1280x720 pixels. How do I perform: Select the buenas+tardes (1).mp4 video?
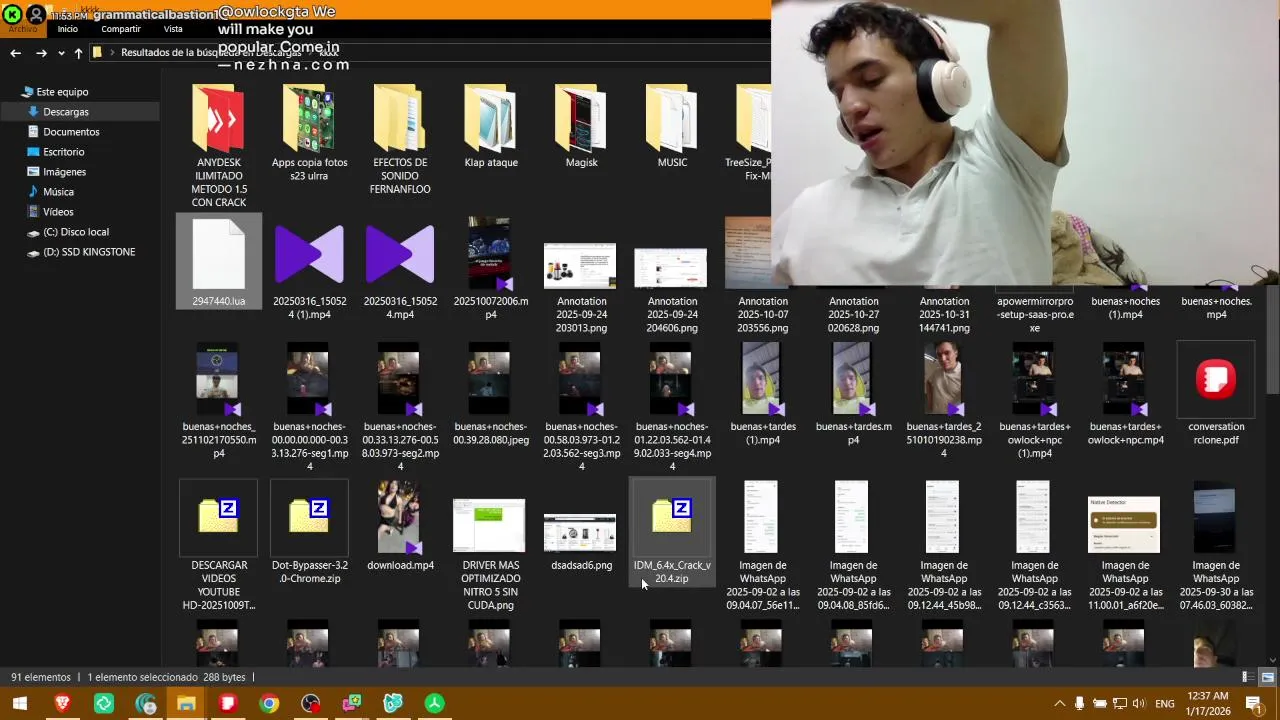(762, 396)
